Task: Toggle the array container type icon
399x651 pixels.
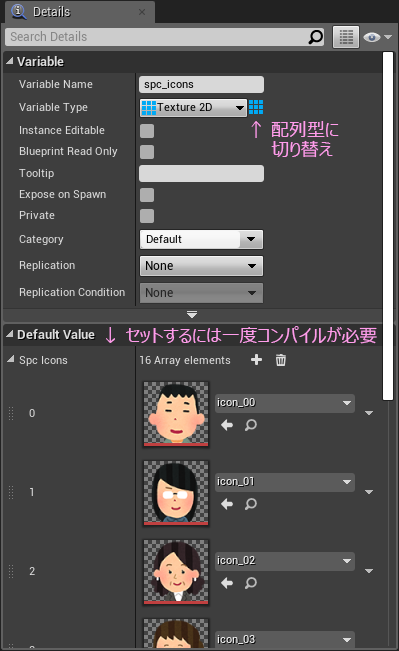Action: (256, 107)
